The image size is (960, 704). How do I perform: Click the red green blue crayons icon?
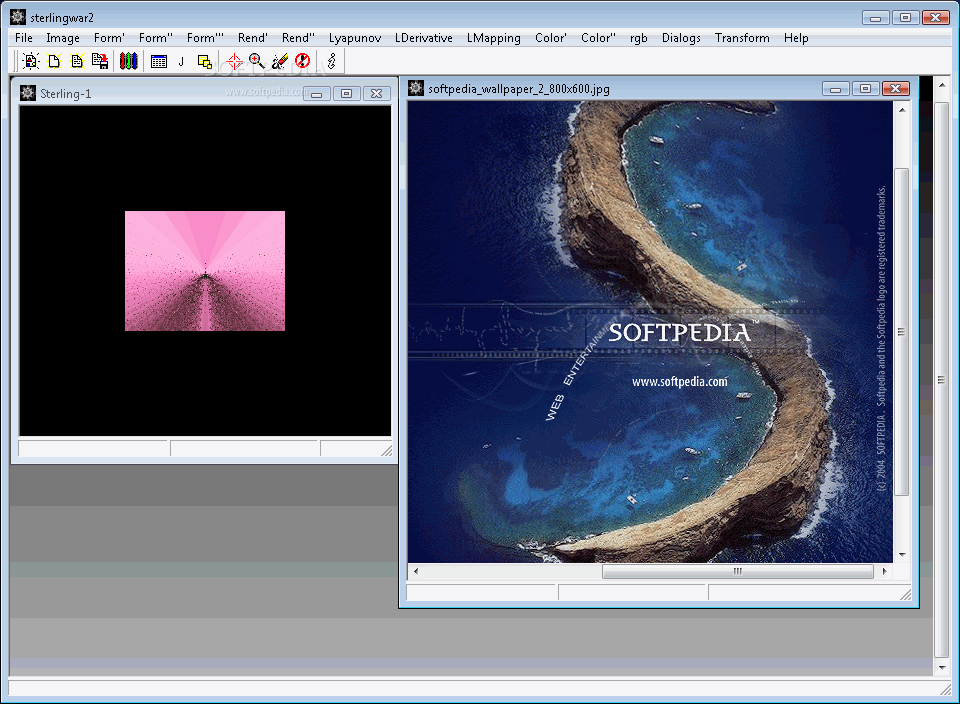click(129, 61)
